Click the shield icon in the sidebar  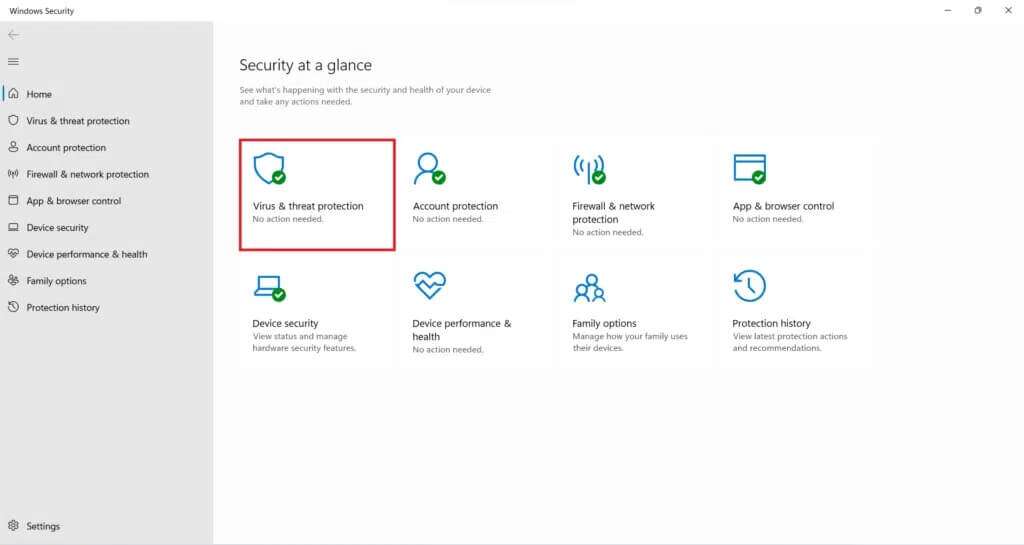[x=13, y=120]
